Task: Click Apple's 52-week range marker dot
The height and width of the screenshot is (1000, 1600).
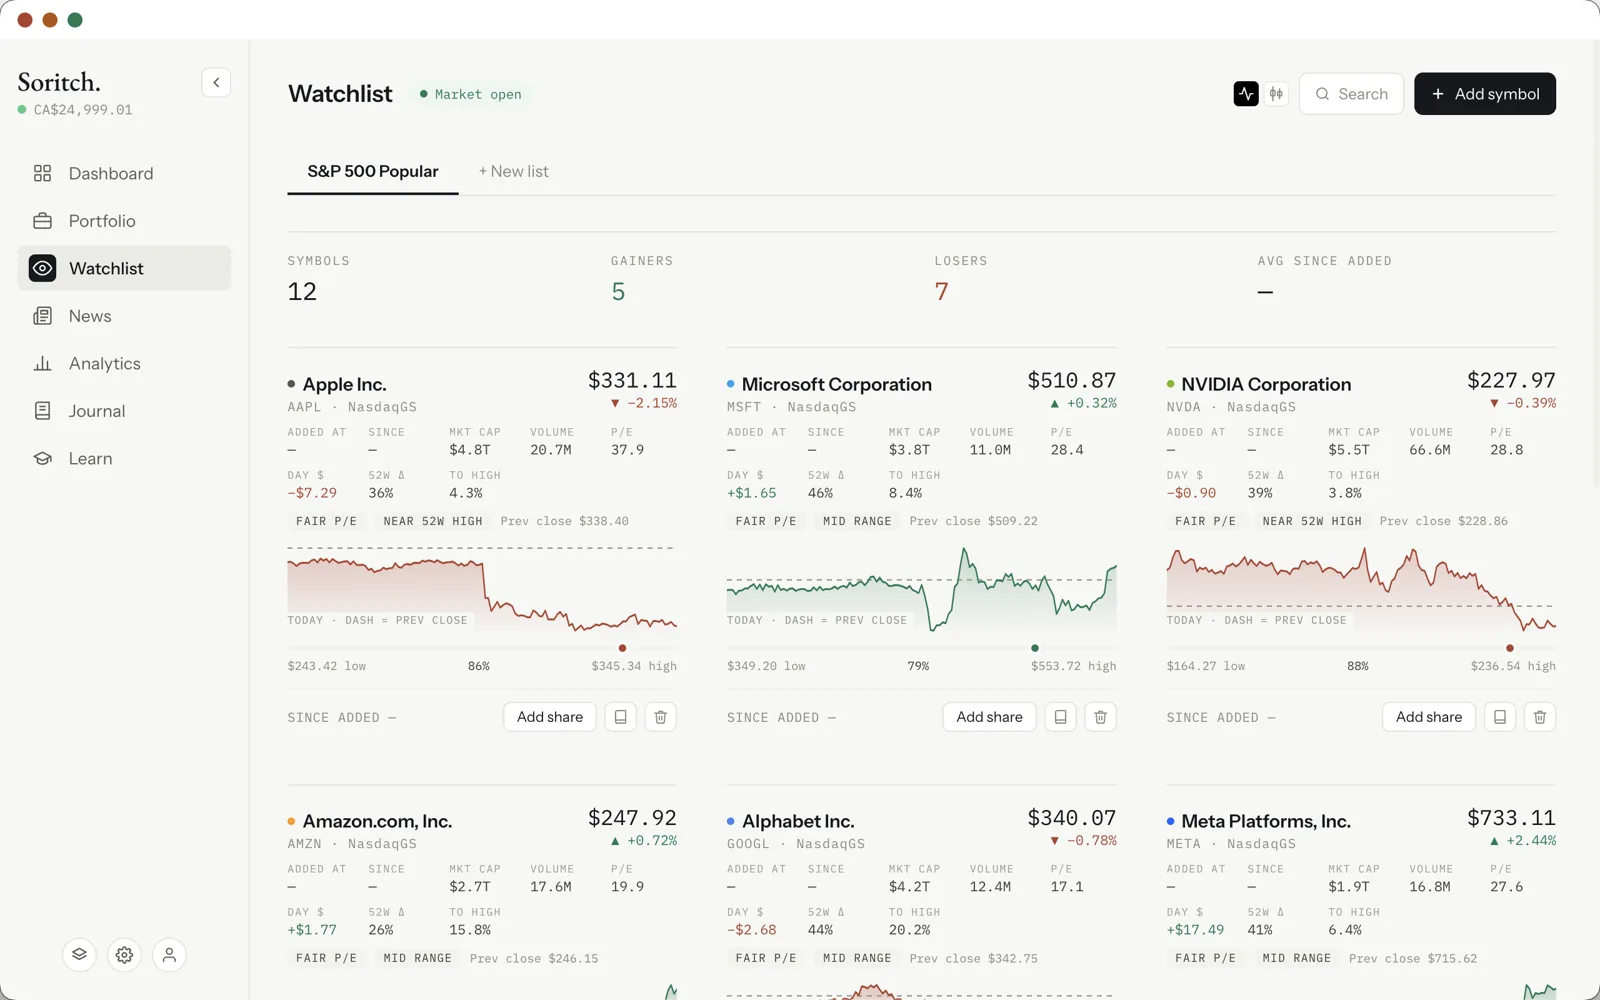Action: (623, 648)
